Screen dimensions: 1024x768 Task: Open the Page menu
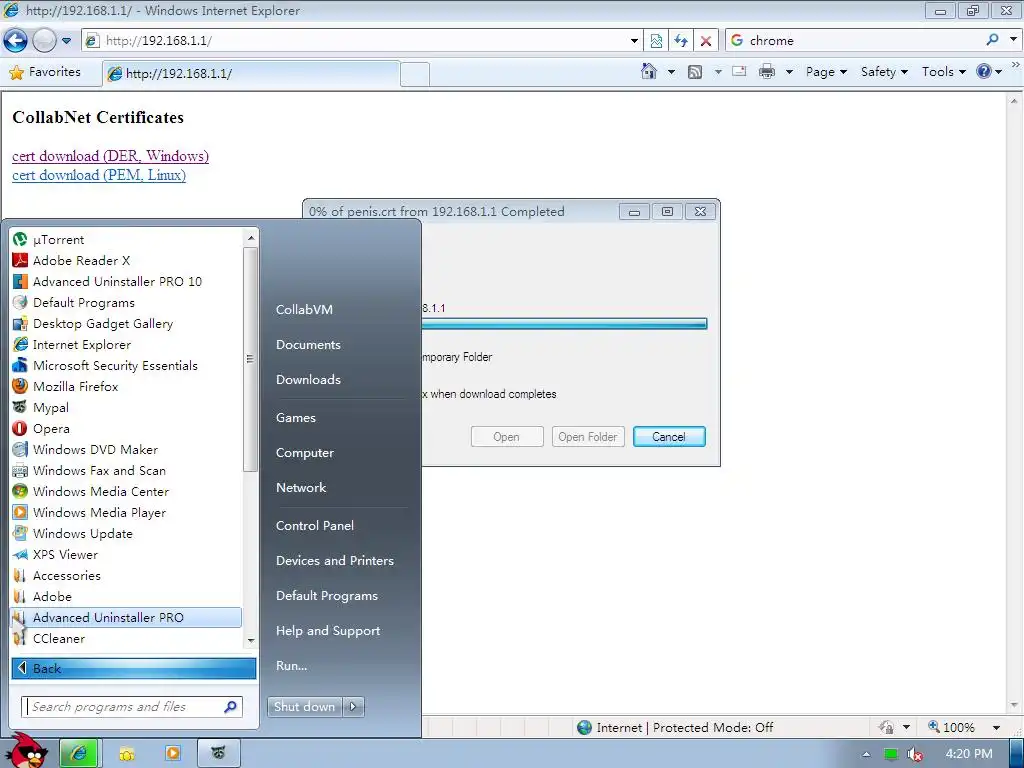point(826,72)
